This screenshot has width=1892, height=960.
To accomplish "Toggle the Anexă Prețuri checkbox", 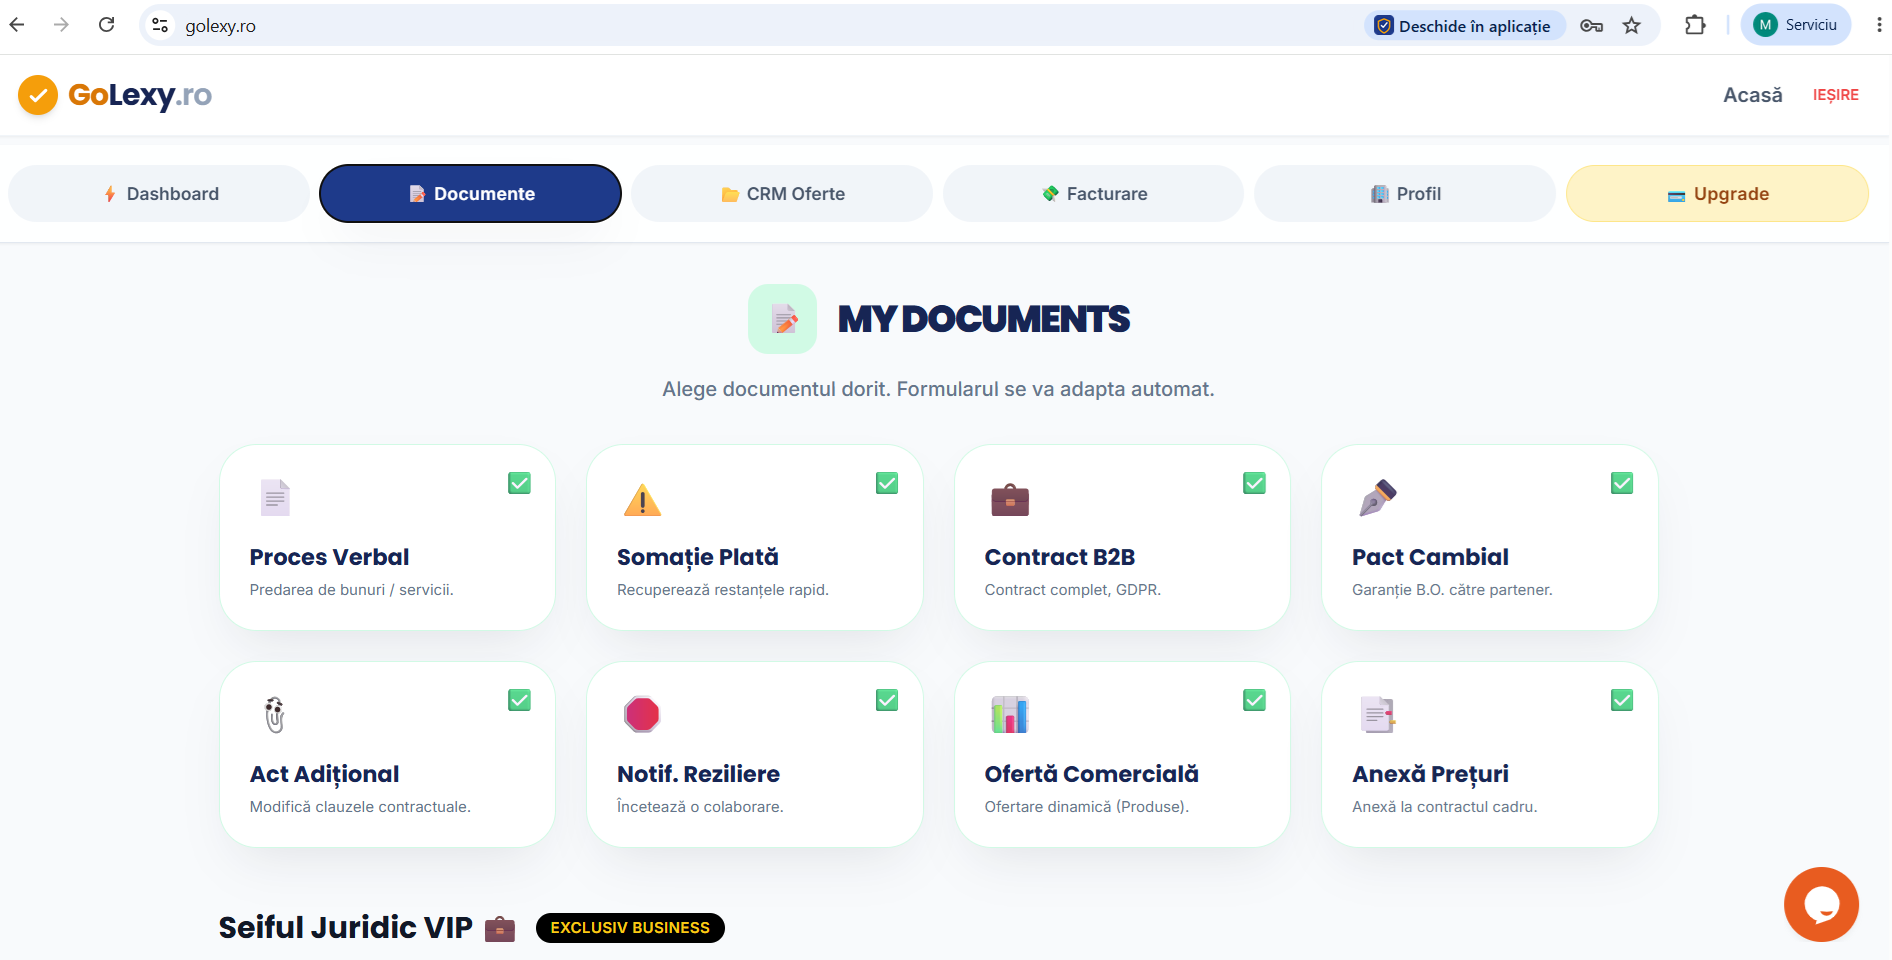I will [x=1622, y=700].
